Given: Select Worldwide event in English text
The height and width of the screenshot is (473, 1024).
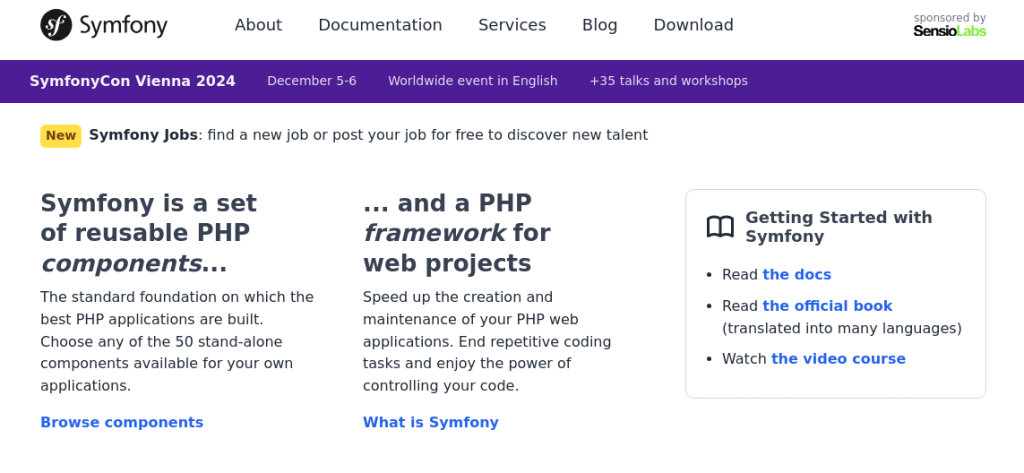Looking at the screenshot, I should click(473, 81).
